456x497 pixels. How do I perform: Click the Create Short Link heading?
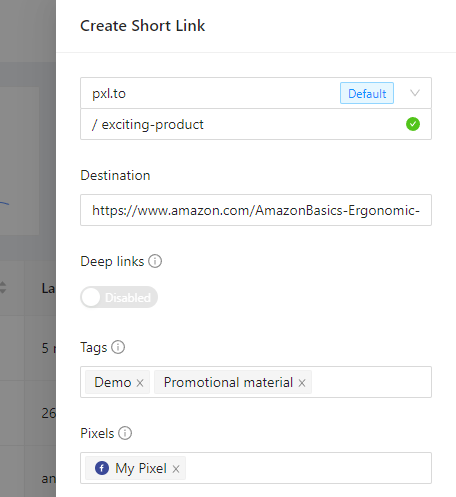[x=142, y=26]
